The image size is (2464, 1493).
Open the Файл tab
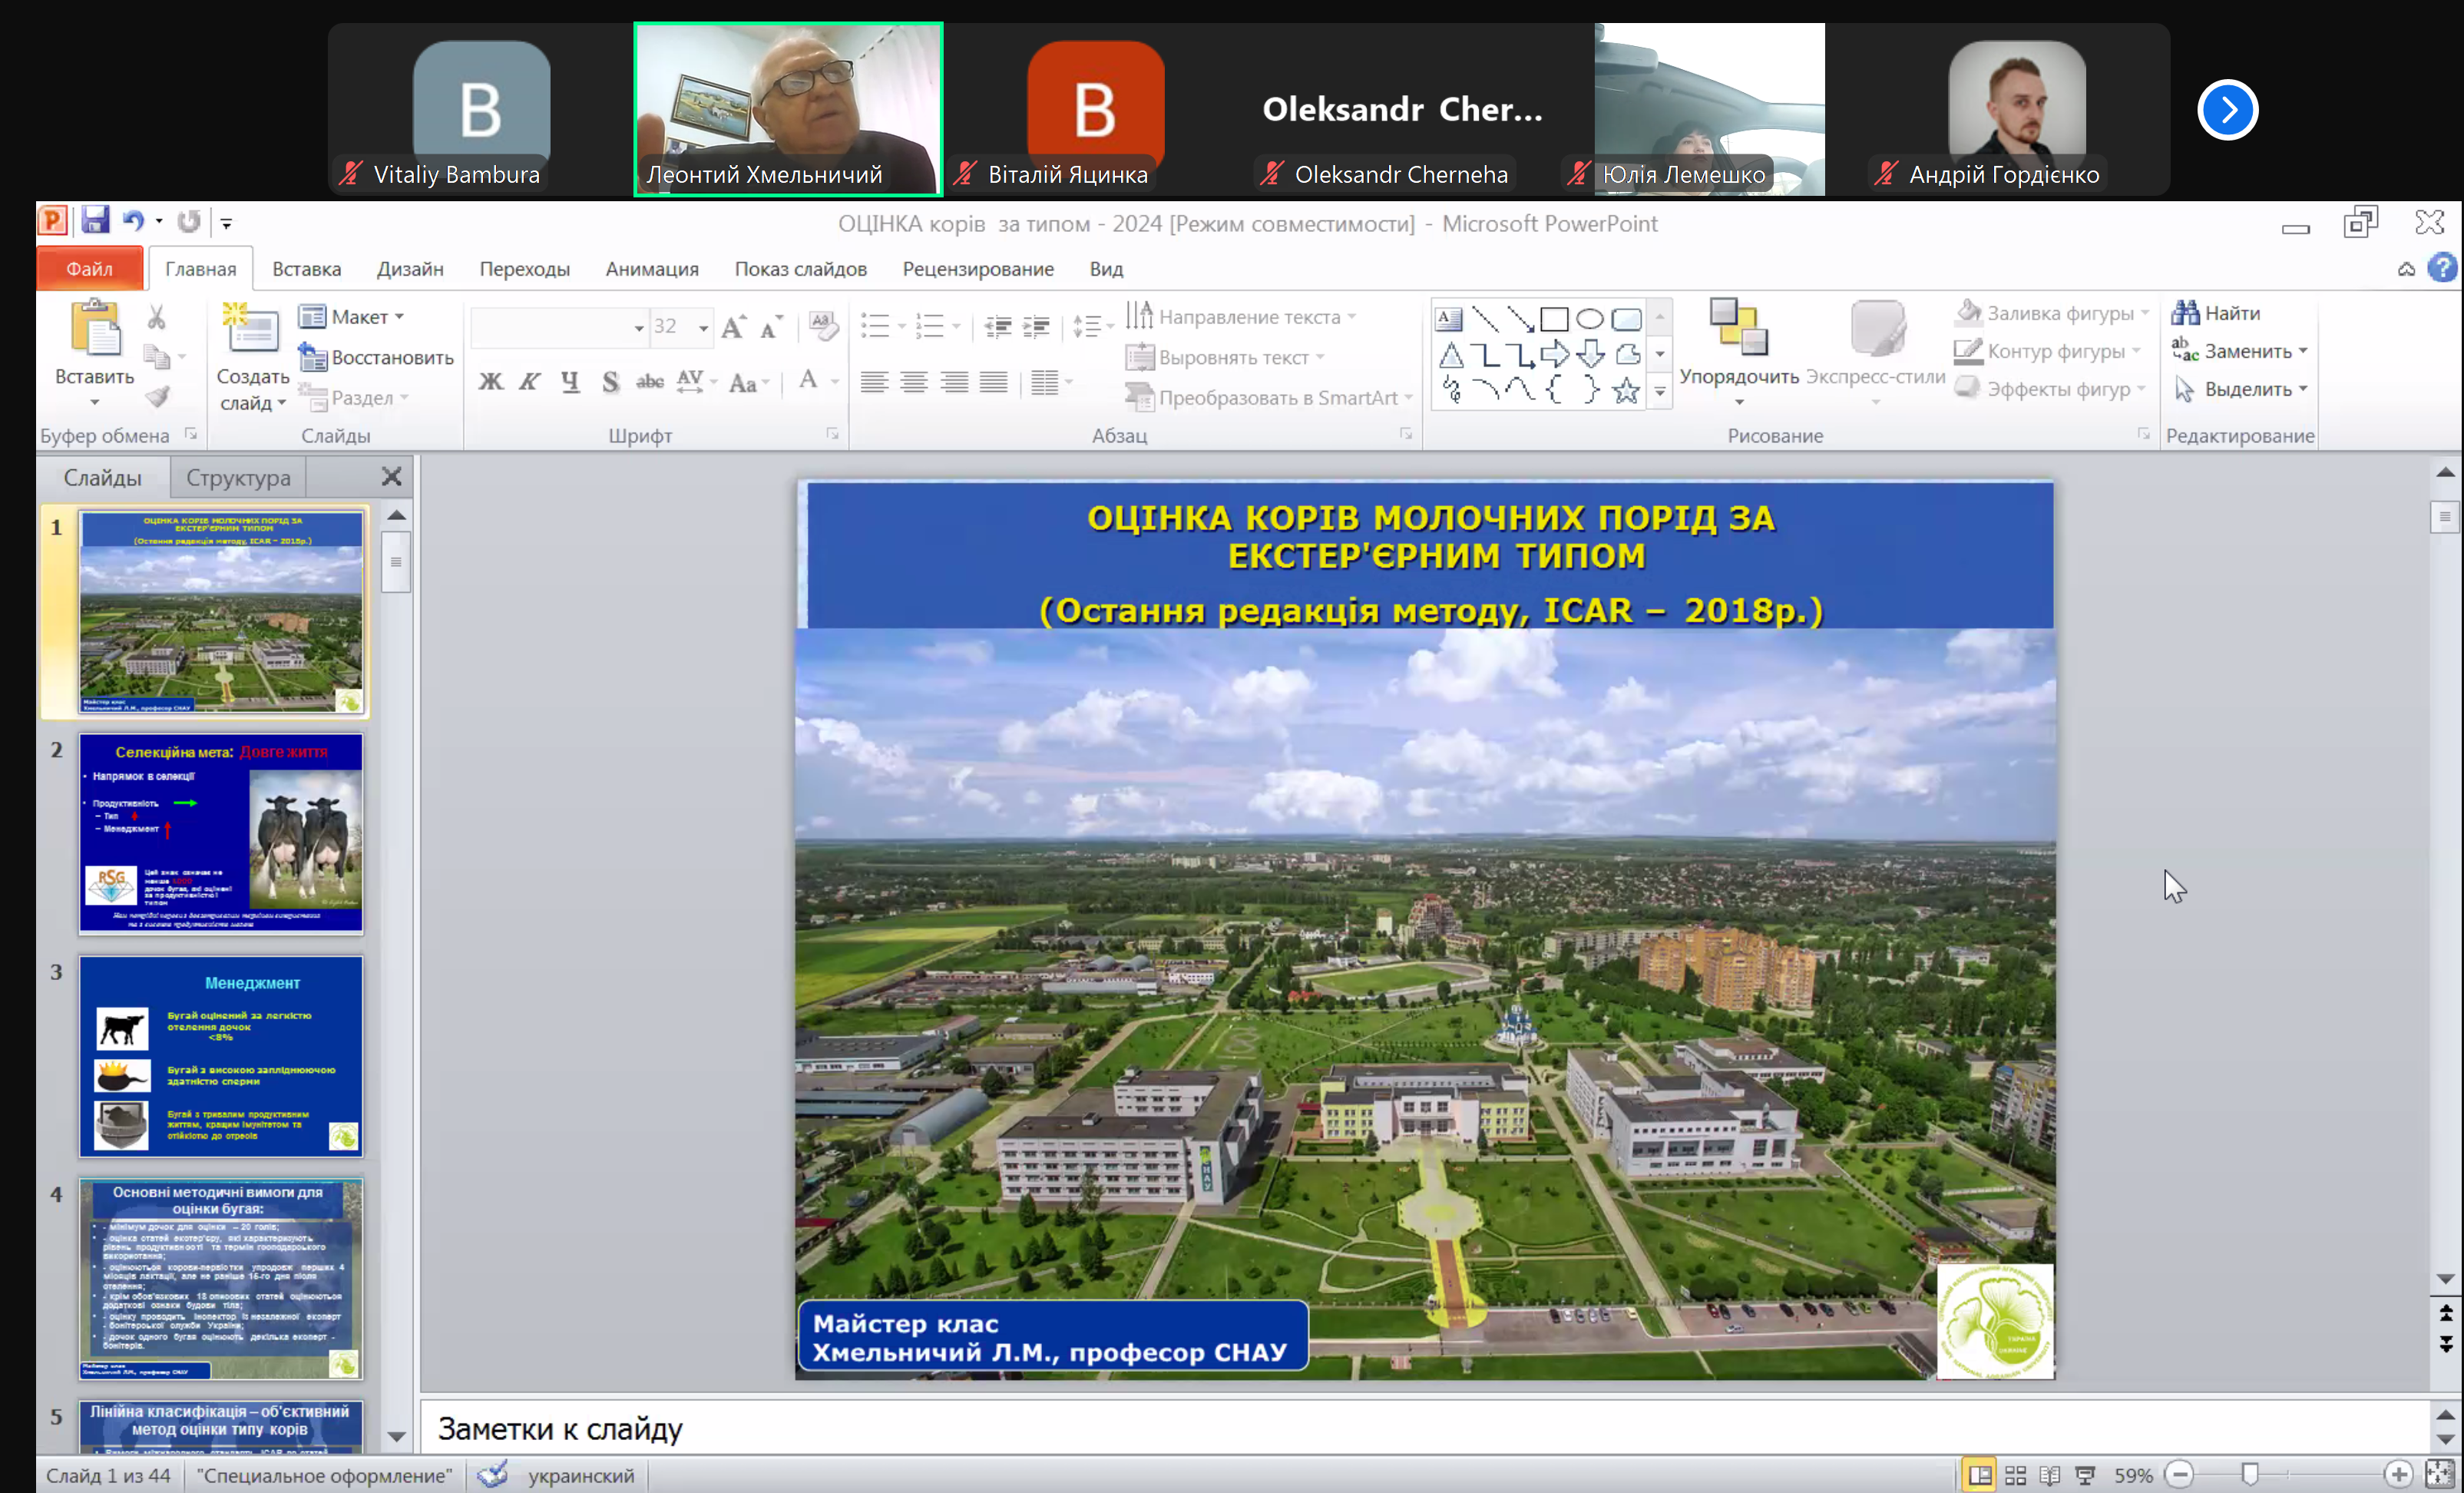[x=89, y=269]
